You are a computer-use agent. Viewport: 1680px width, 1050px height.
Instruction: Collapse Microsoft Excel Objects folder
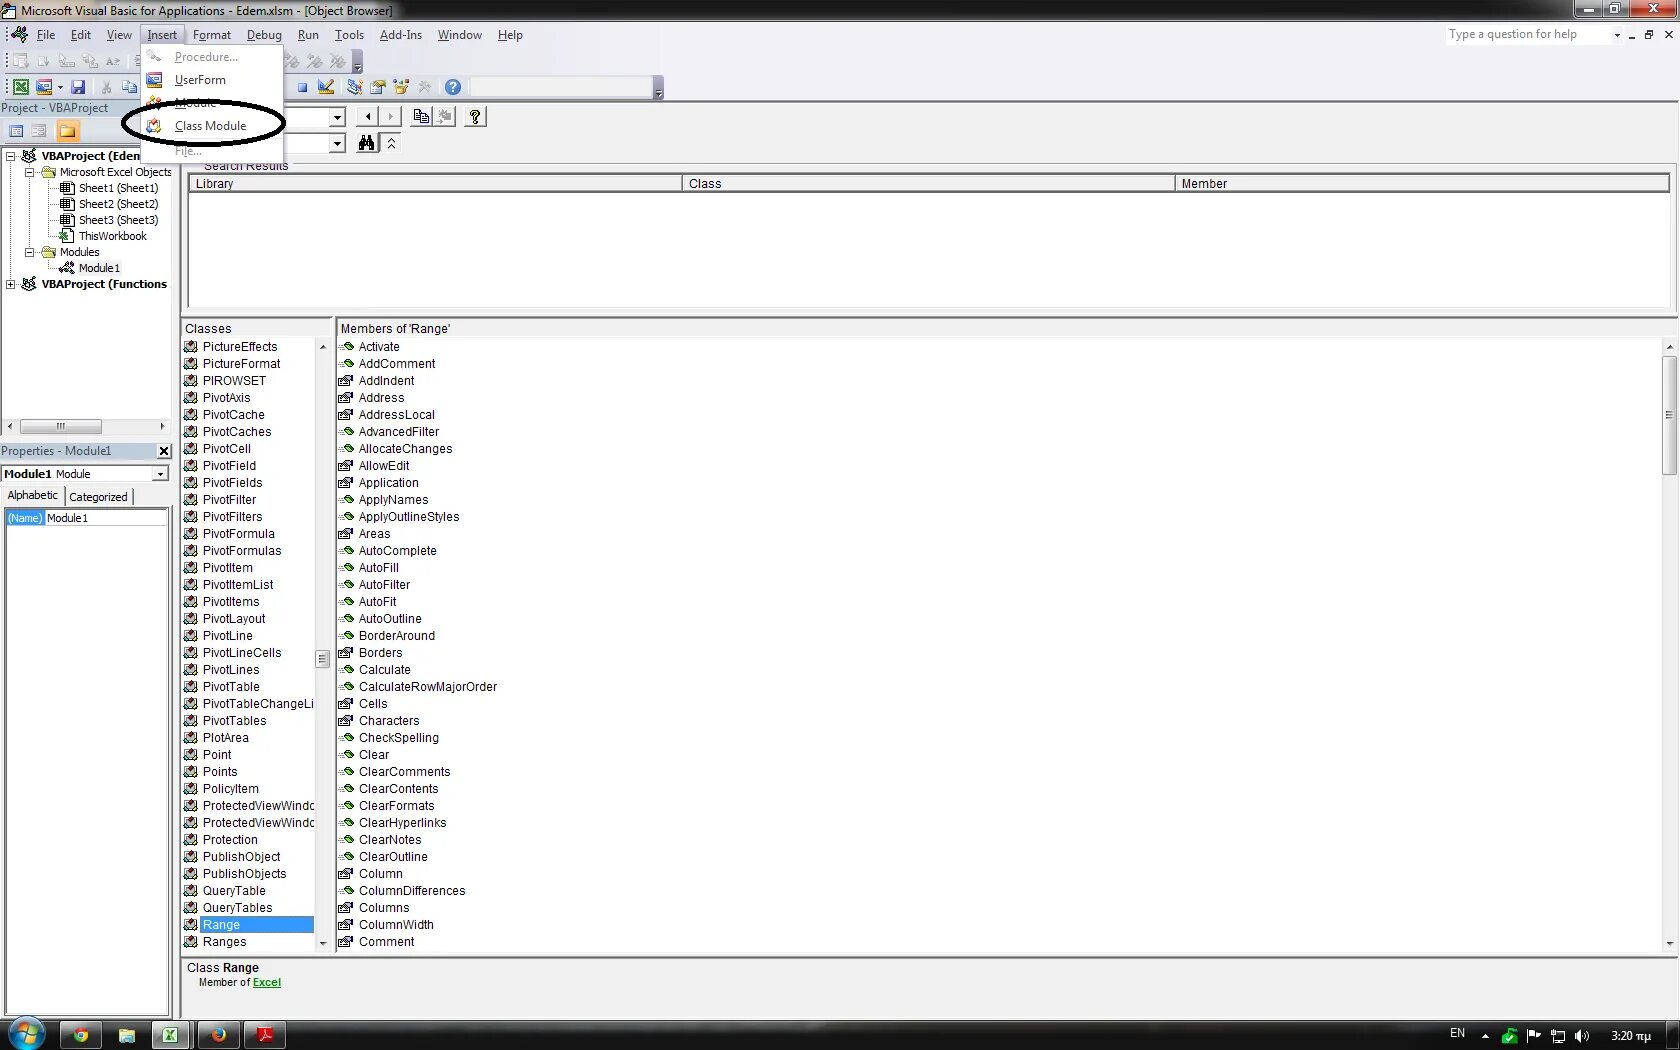[x=30, y=172]
